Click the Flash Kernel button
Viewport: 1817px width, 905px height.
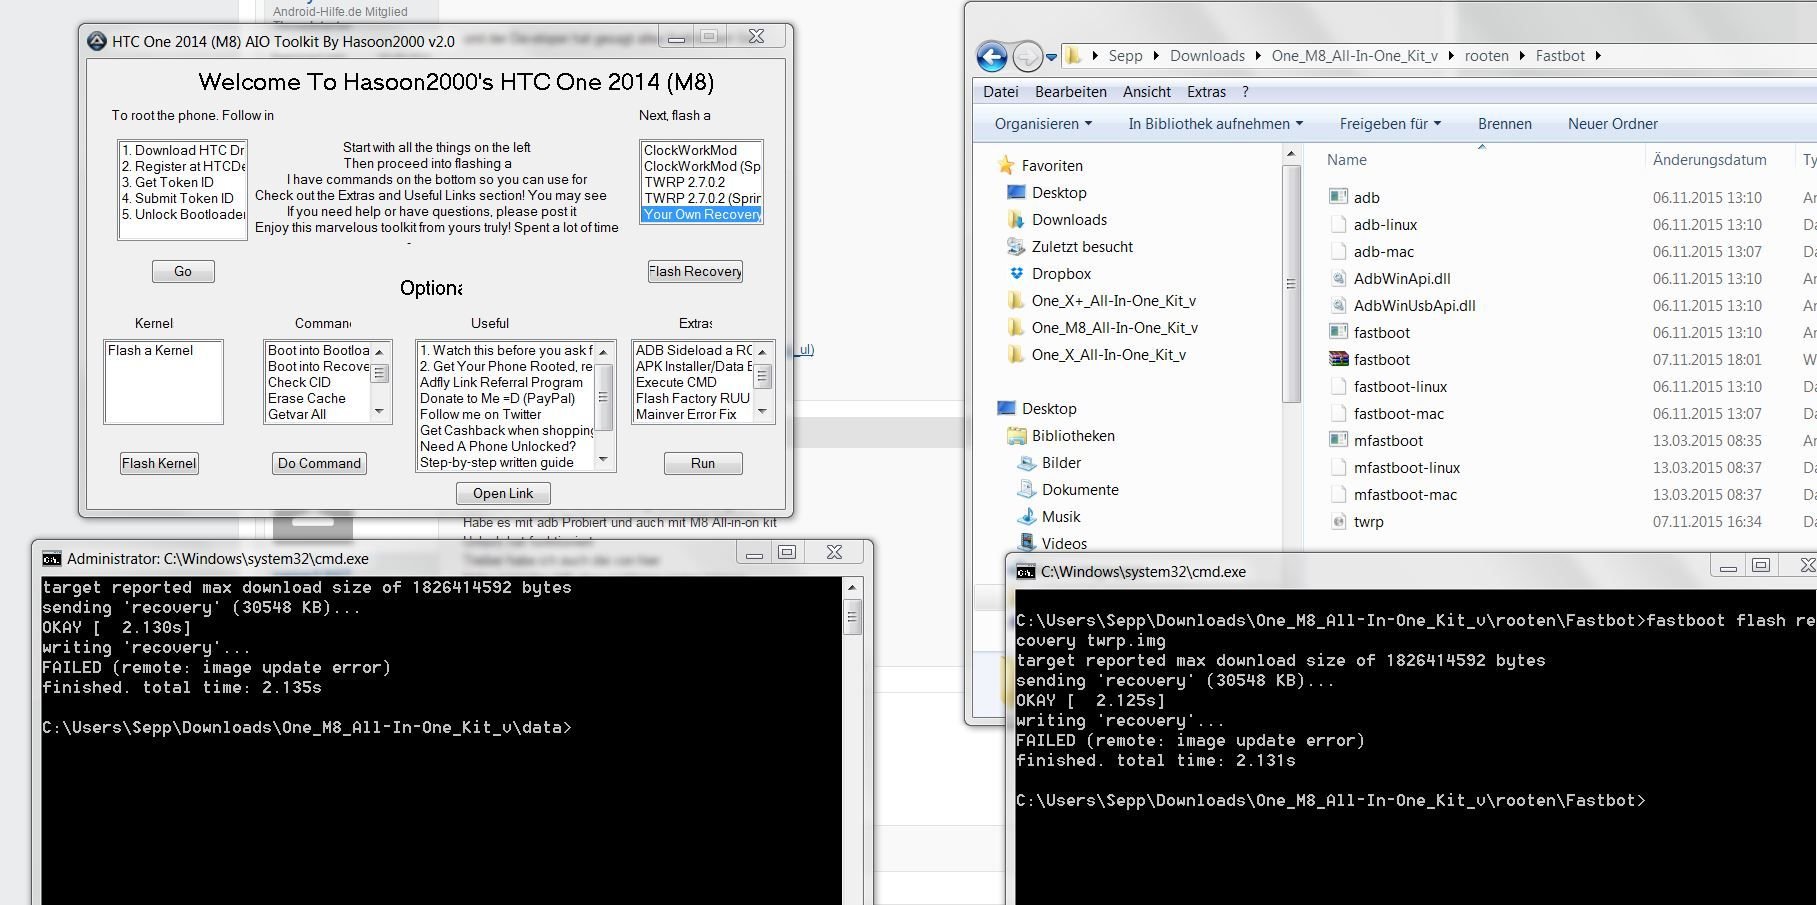159,463
